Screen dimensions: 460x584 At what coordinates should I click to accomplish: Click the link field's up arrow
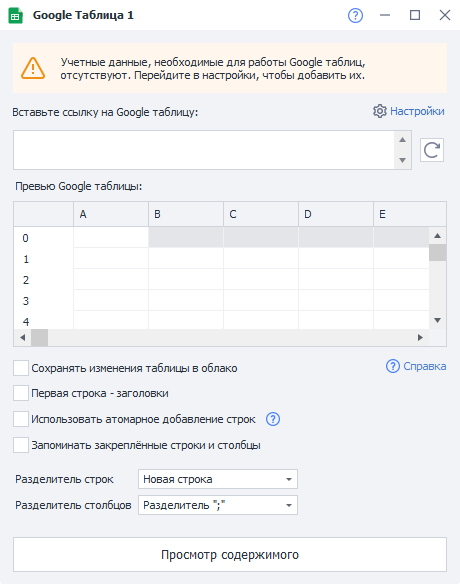[x=402, y=140]
